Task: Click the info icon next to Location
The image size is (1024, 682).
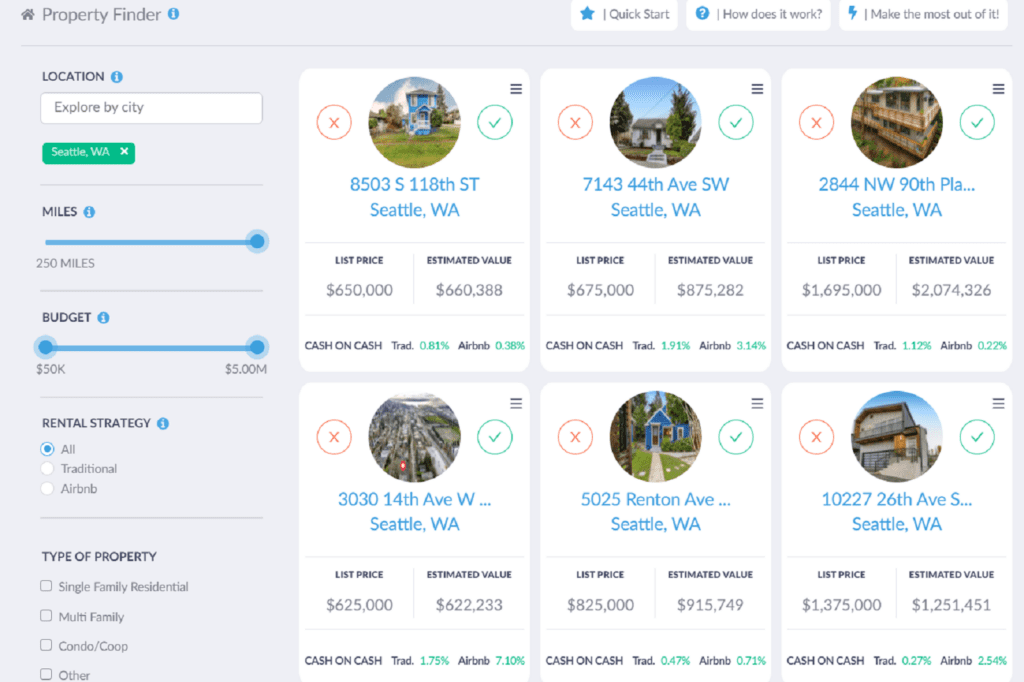Action: pyautogui.click(x=117, y=77)
